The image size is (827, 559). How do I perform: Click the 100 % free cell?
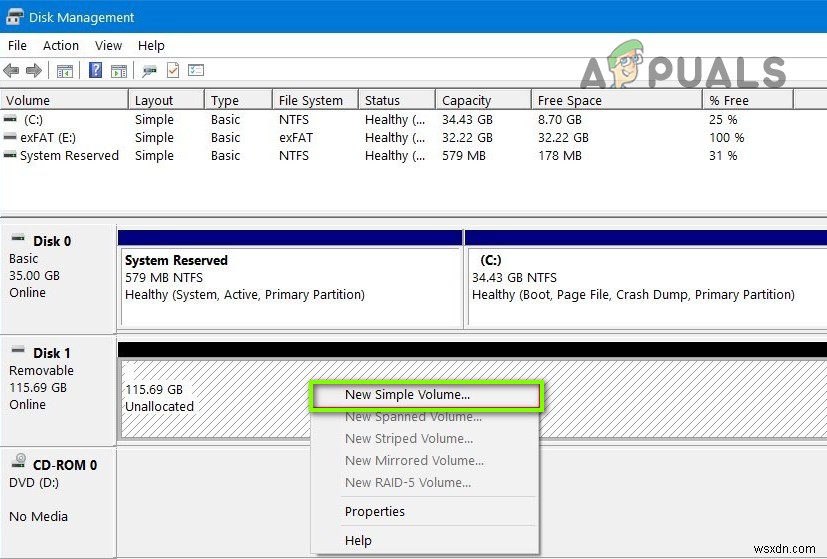pyautogui.click(x=727, y=138)
